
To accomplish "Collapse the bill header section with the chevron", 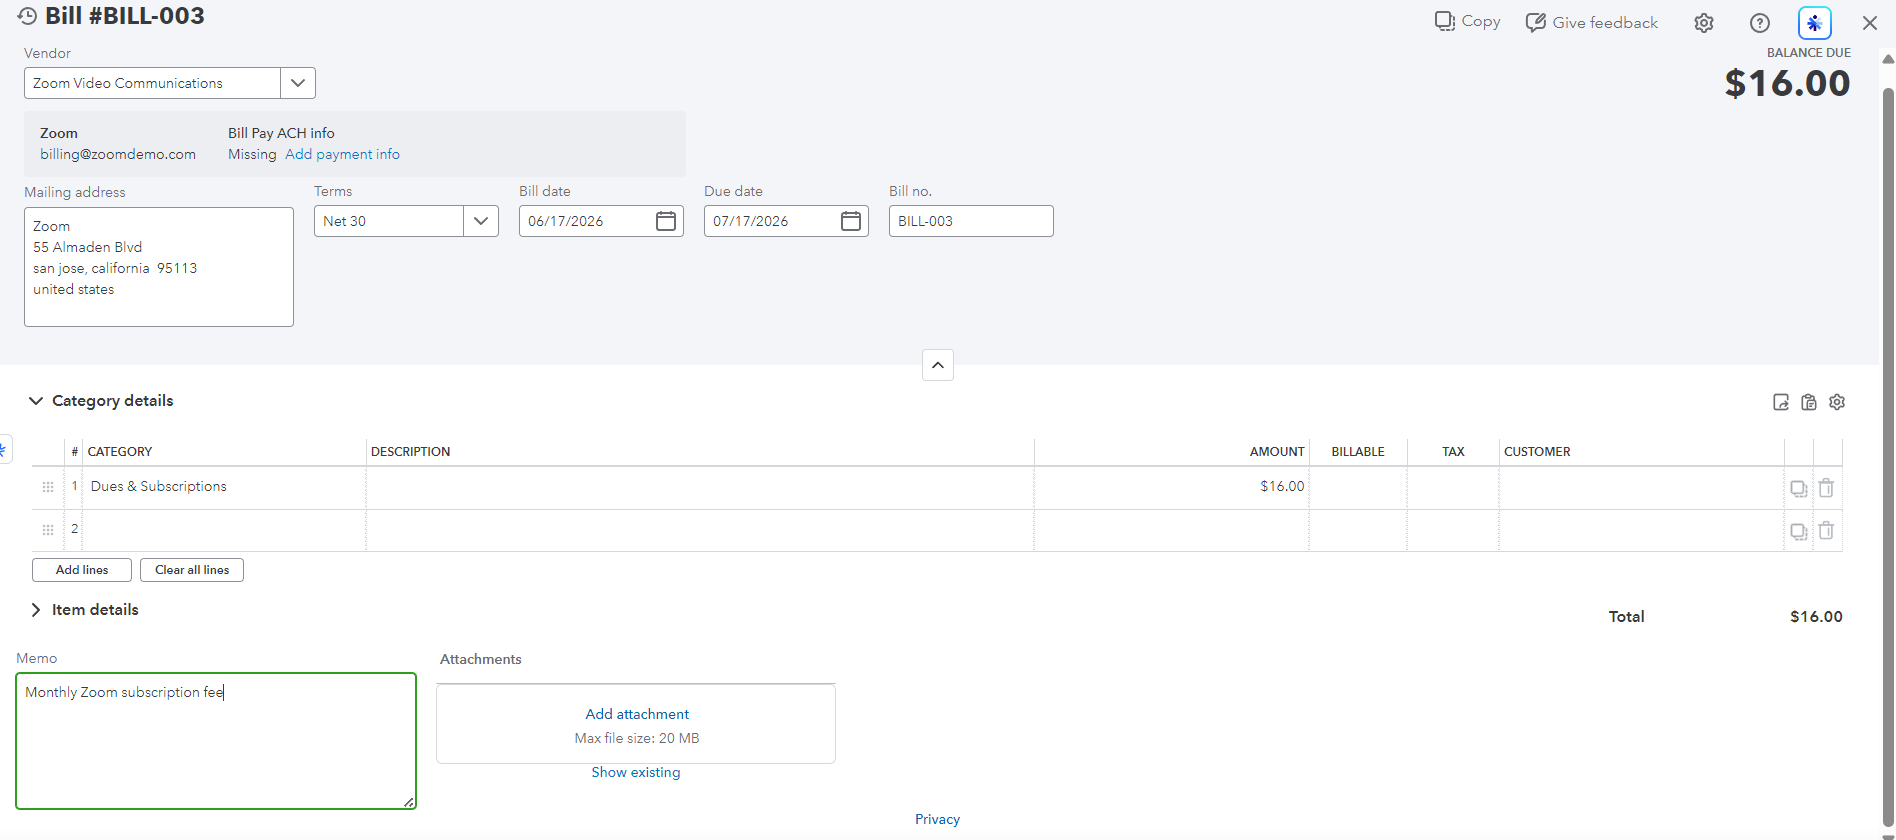I will point(938,365).
